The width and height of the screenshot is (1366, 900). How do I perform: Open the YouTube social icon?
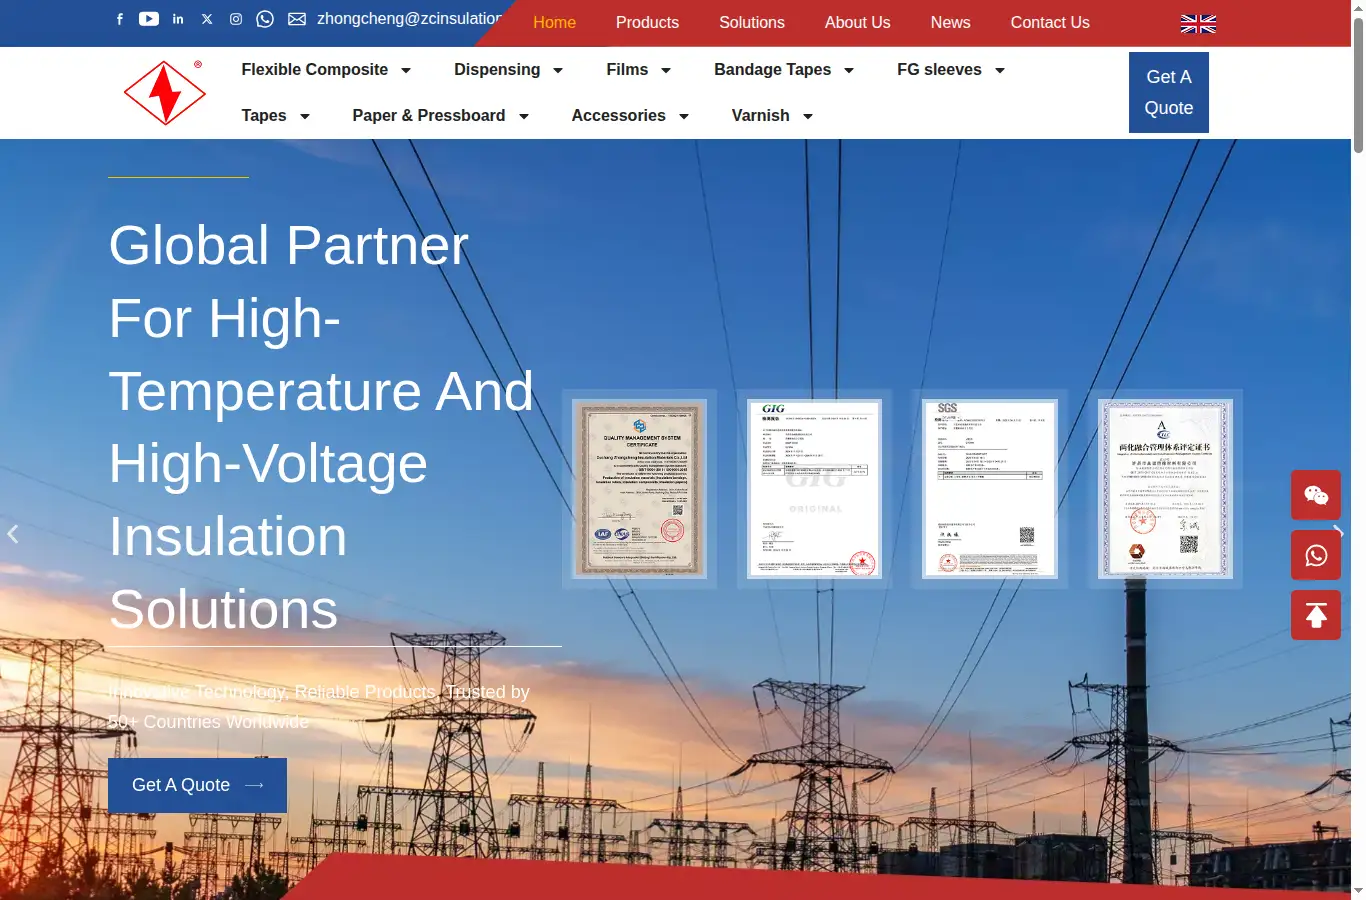pos(149,19)
